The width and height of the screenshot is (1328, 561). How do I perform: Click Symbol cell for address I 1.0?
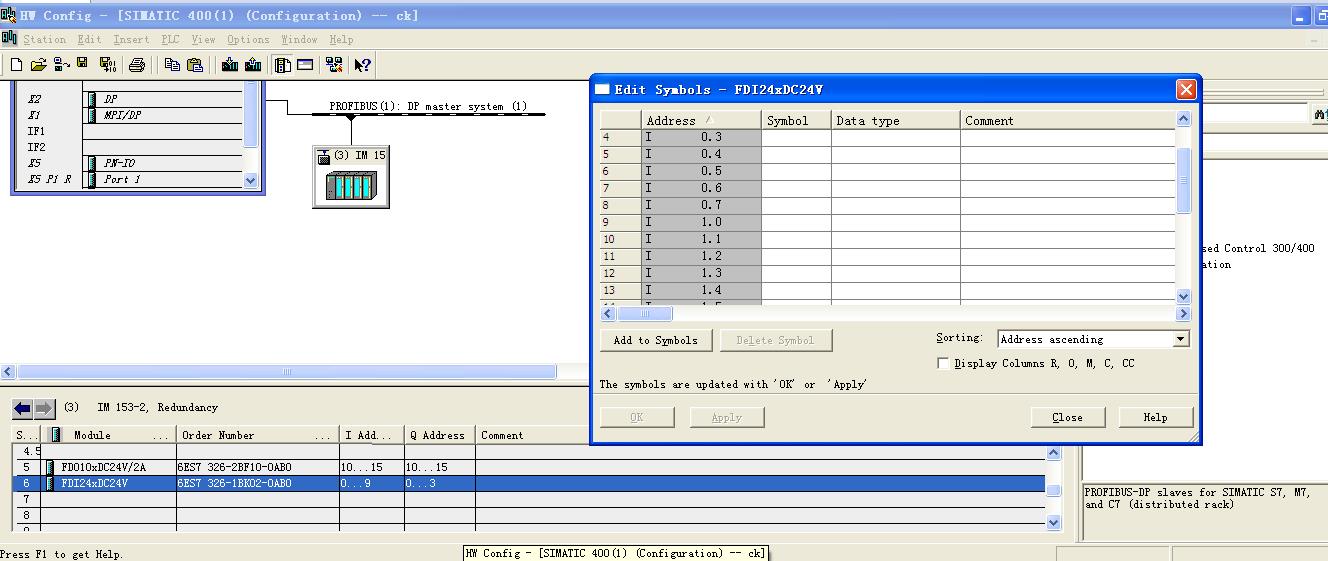click(x=796, y=222)
